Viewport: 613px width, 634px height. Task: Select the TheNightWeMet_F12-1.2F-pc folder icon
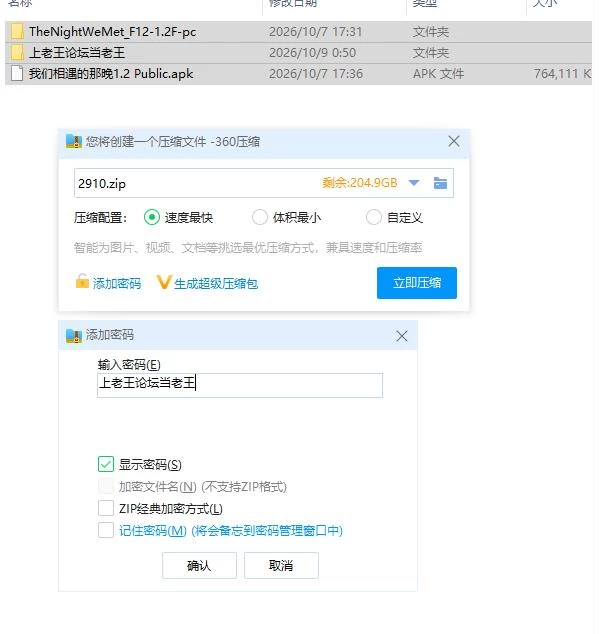[17, 32]
